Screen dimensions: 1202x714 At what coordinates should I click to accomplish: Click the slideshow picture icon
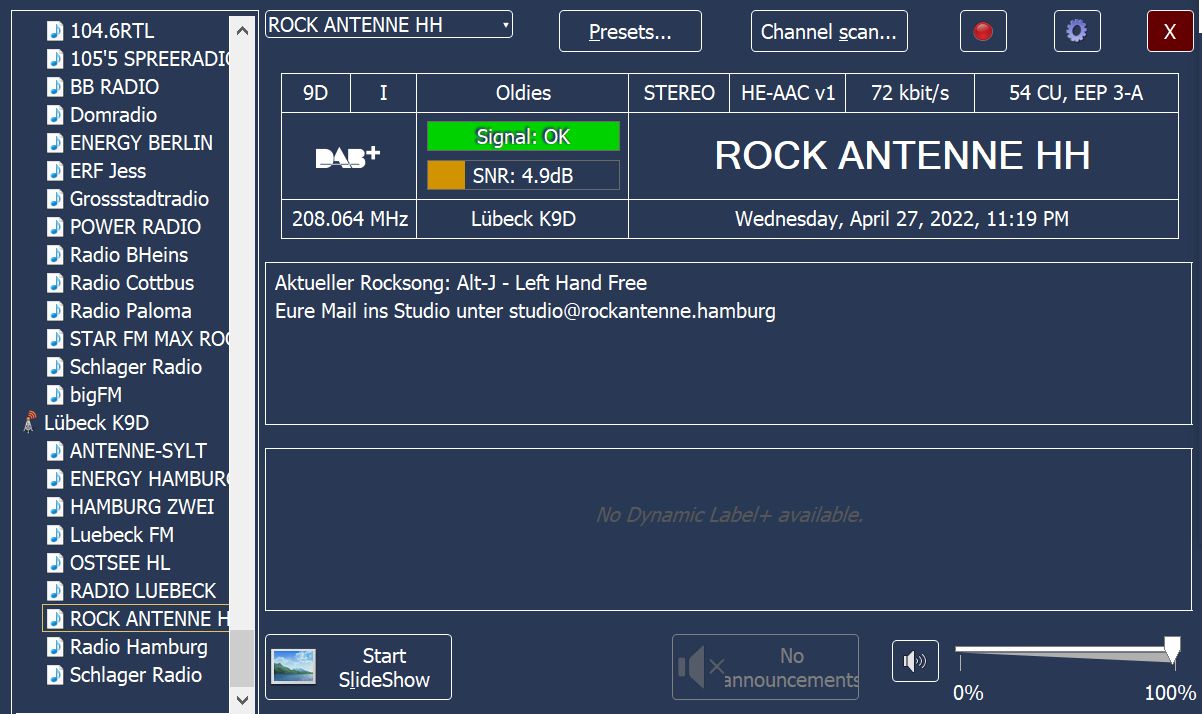(294, 667)
